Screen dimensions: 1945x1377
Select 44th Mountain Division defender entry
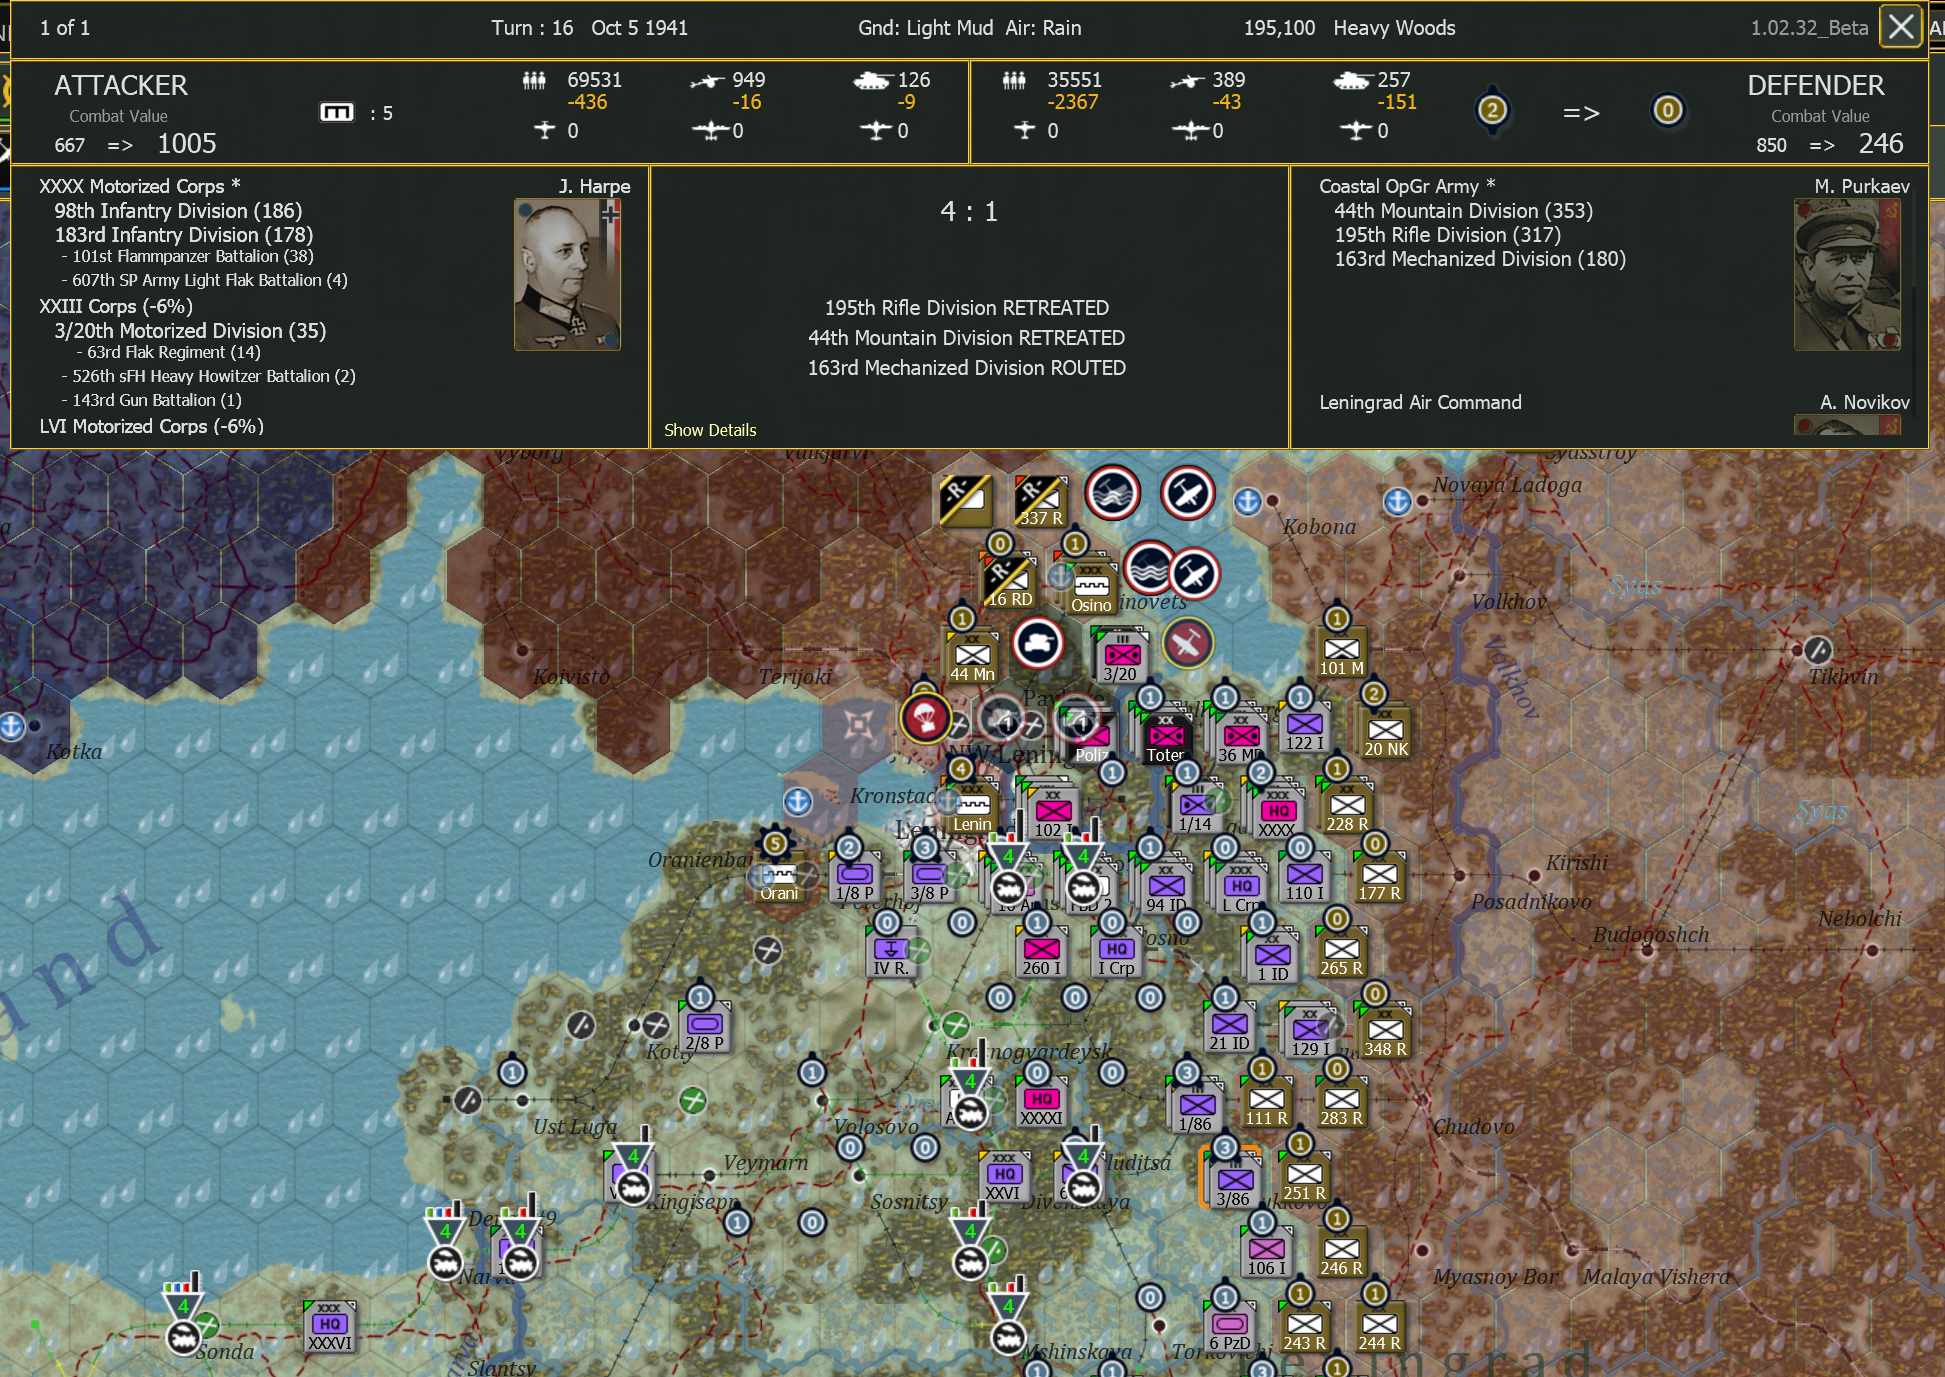pyautogui.click(x=1464, y=211)
